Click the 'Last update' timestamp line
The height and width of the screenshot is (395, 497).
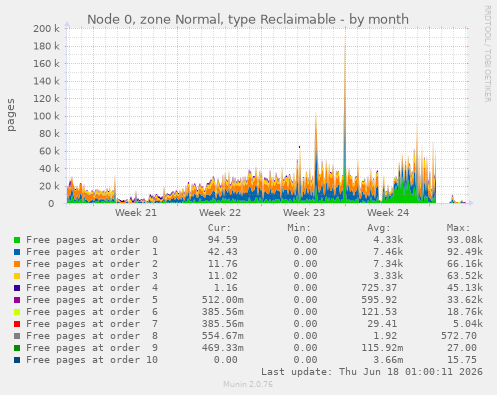click(372, 372)
